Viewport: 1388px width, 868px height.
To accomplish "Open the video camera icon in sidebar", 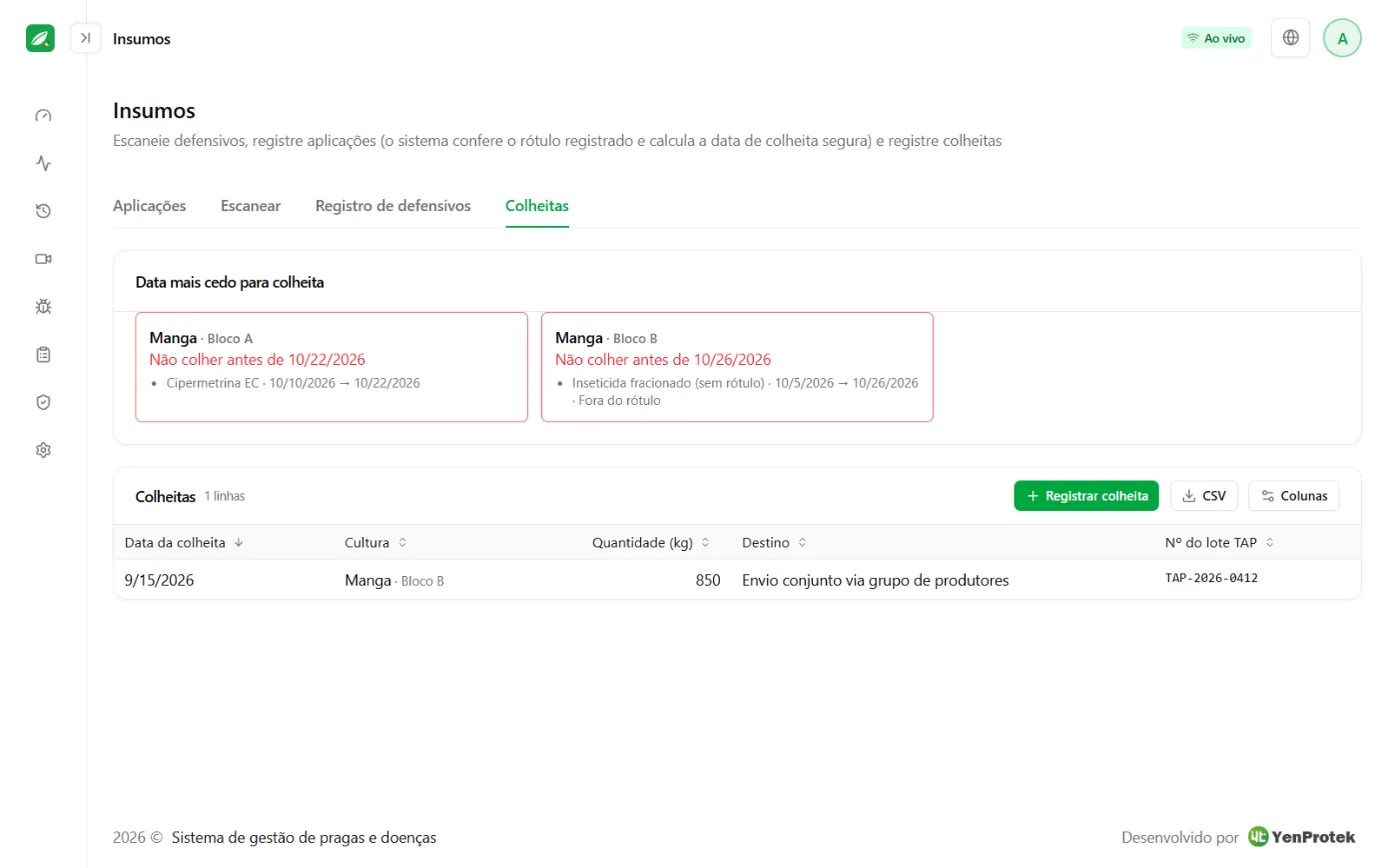I will (x=43, y=259).
